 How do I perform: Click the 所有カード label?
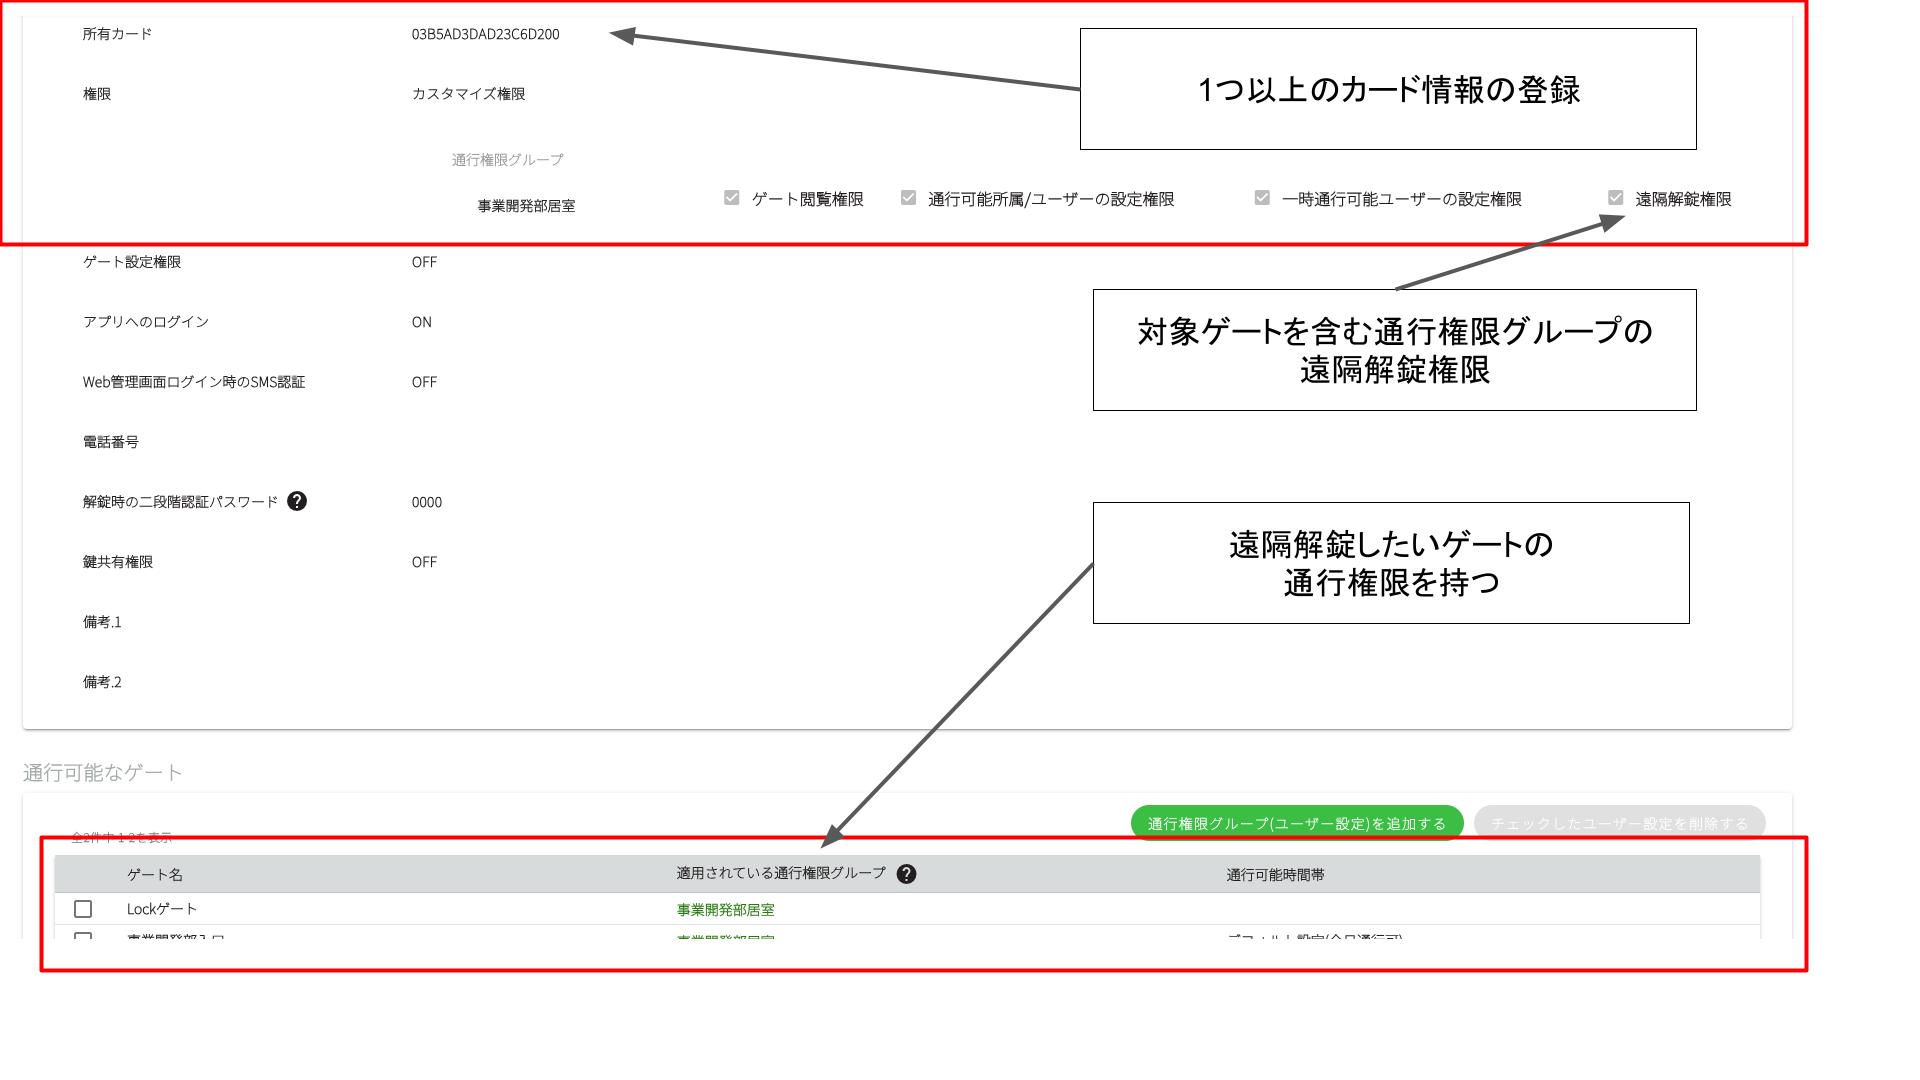(118, 34)
